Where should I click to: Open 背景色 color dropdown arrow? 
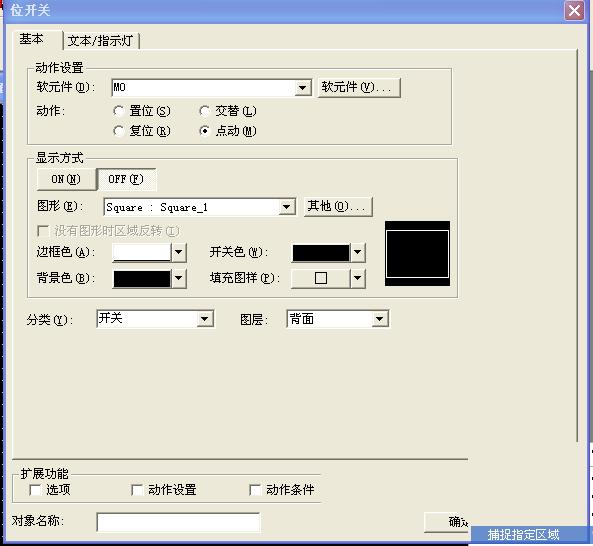click(x=179, y=279)
